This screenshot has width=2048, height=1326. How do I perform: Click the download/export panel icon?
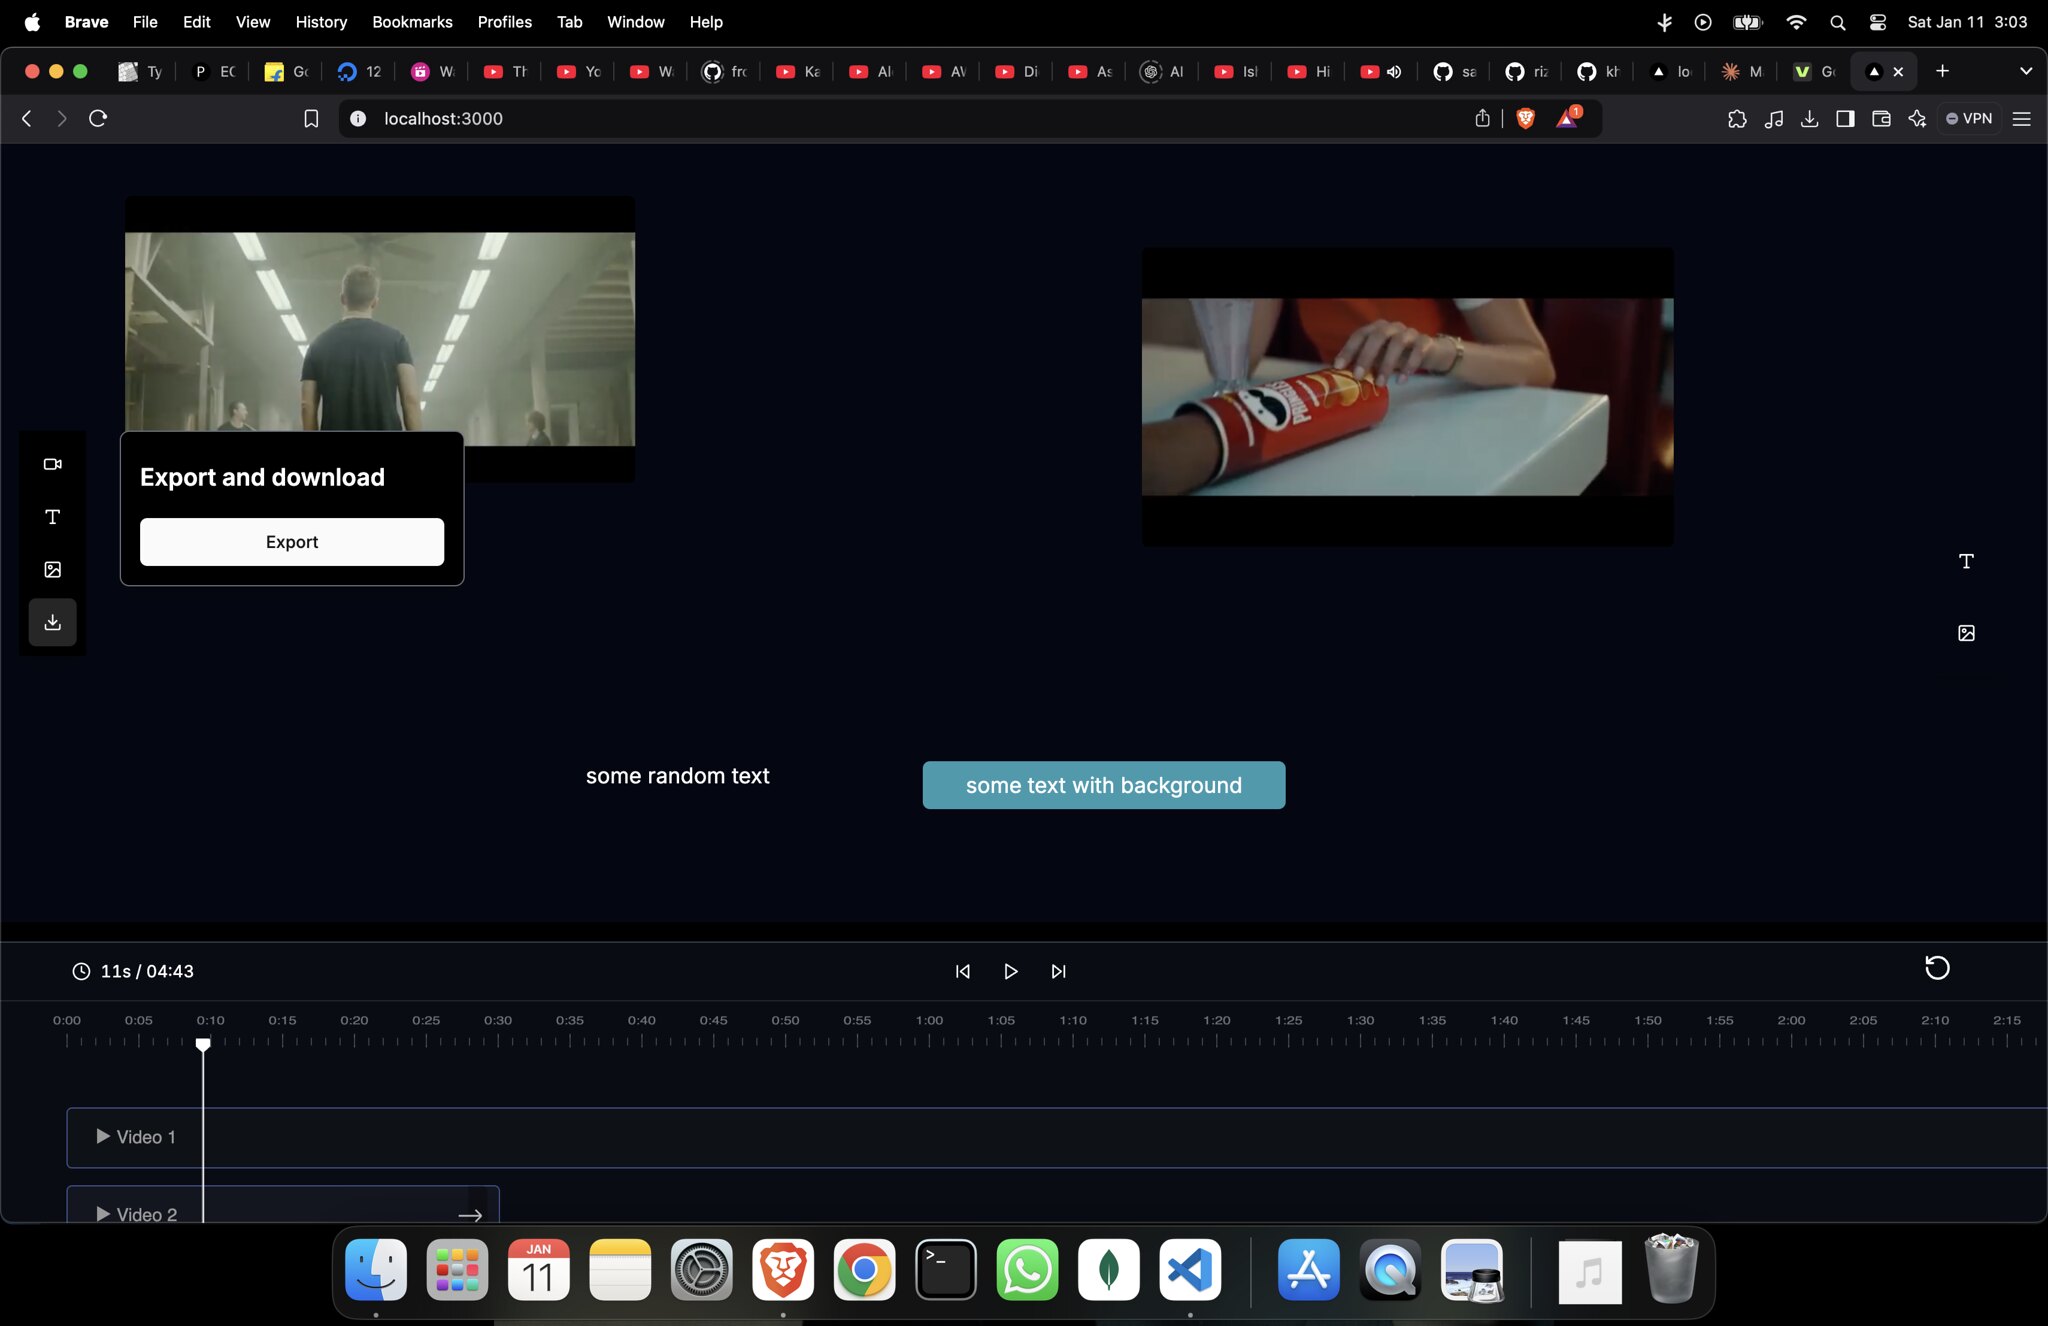[52, 623]
